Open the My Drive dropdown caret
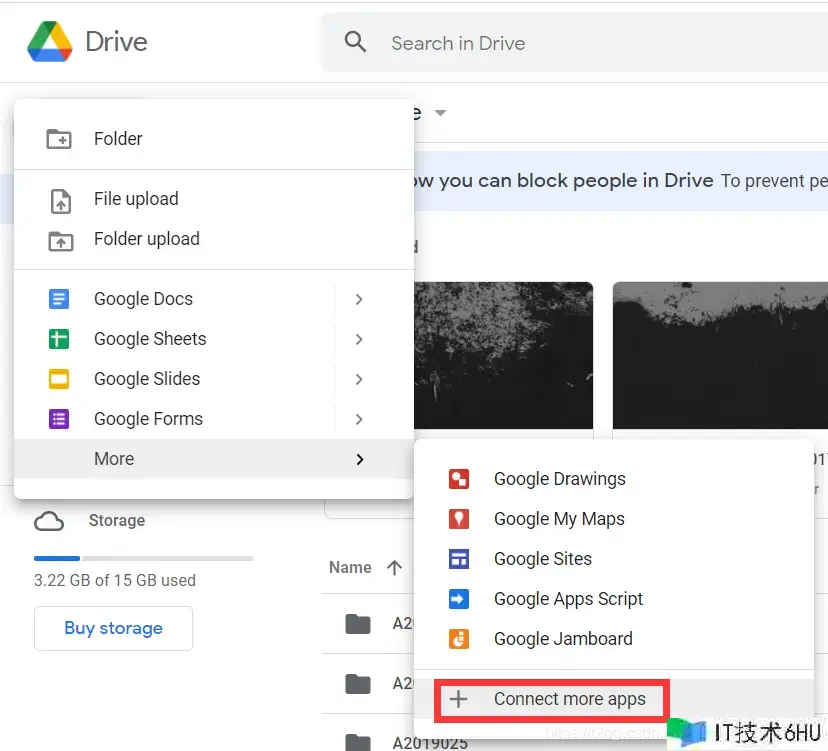Viewport: 828px width, 751px height. point(440,112)
